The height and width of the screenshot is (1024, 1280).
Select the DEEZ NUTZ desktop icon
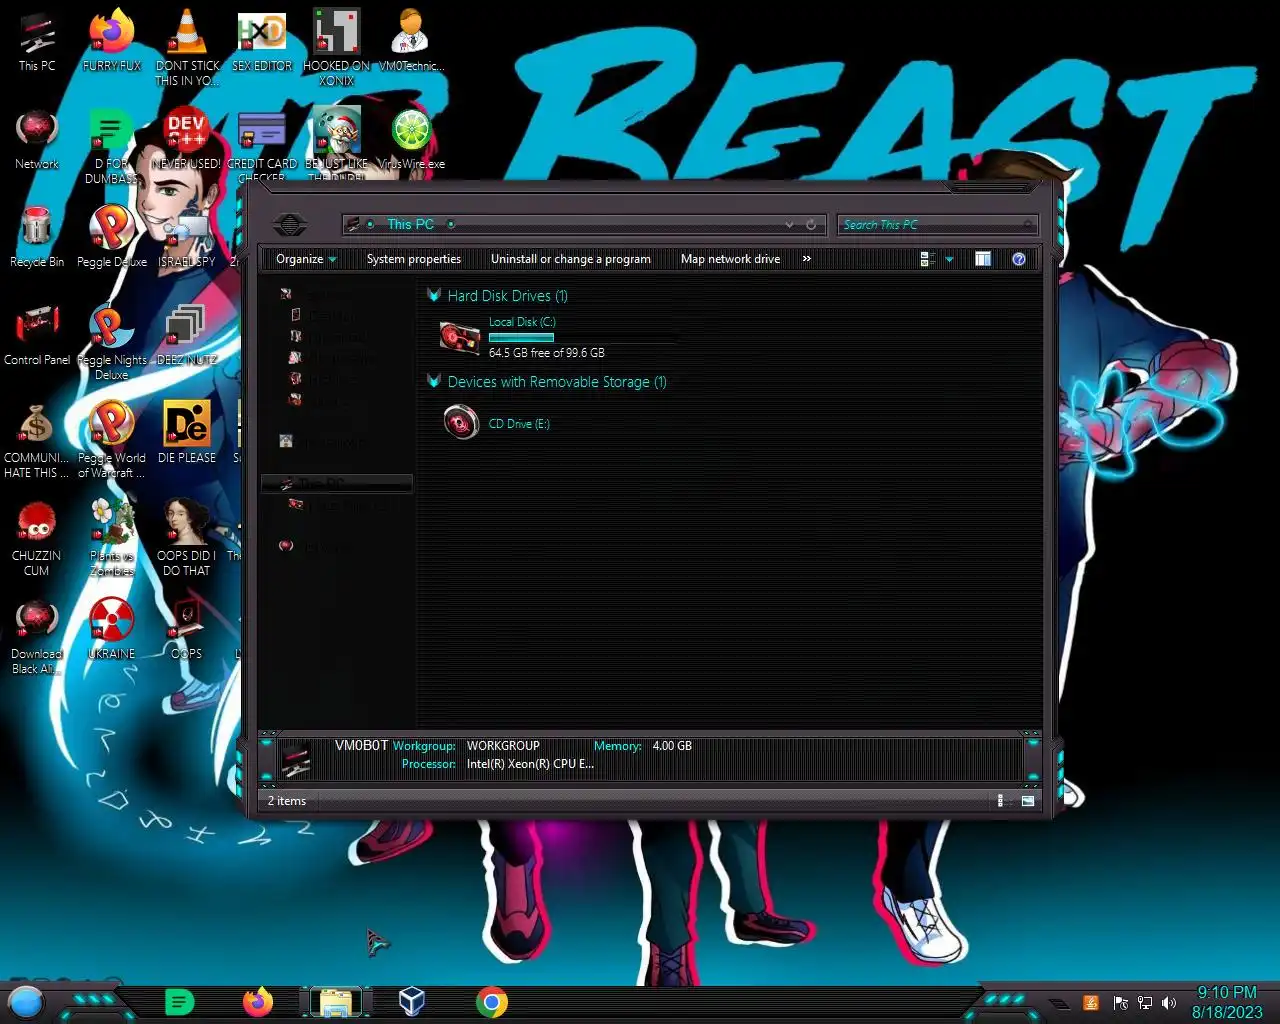[x=186, y=334]
